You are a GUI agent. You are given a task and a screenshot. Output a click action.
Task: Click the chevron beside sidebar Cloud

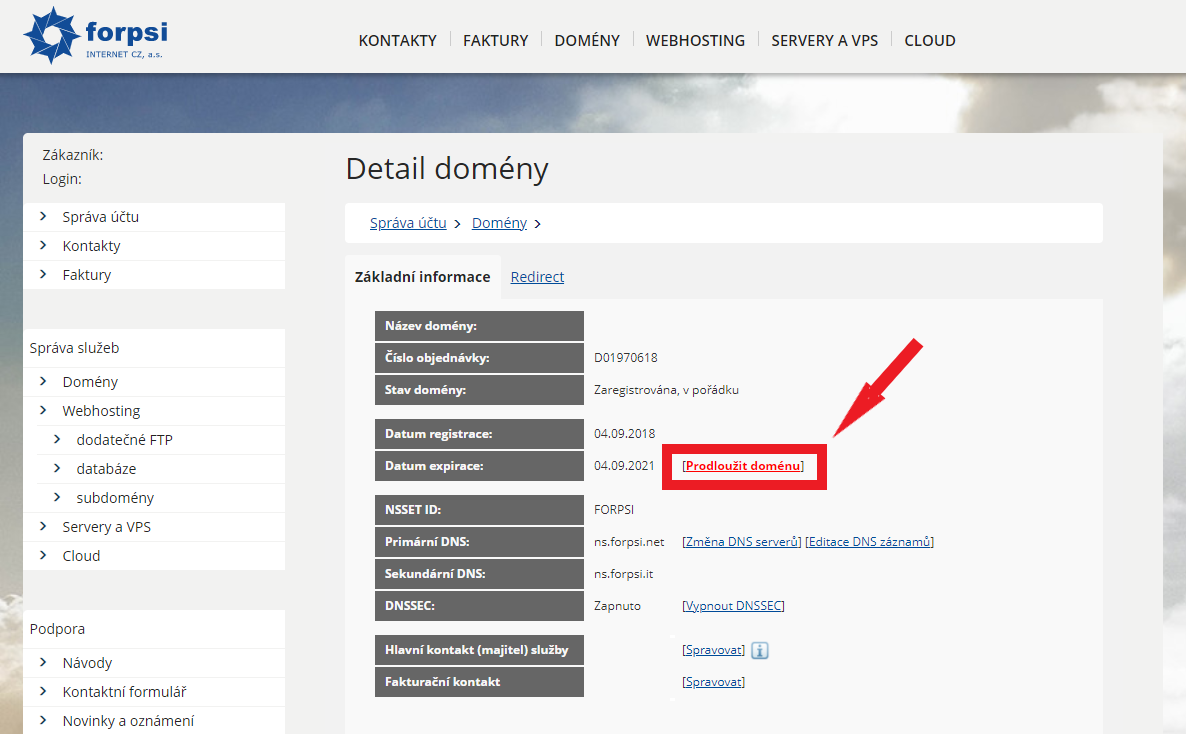pyautogui.click(x=43, y=555)
